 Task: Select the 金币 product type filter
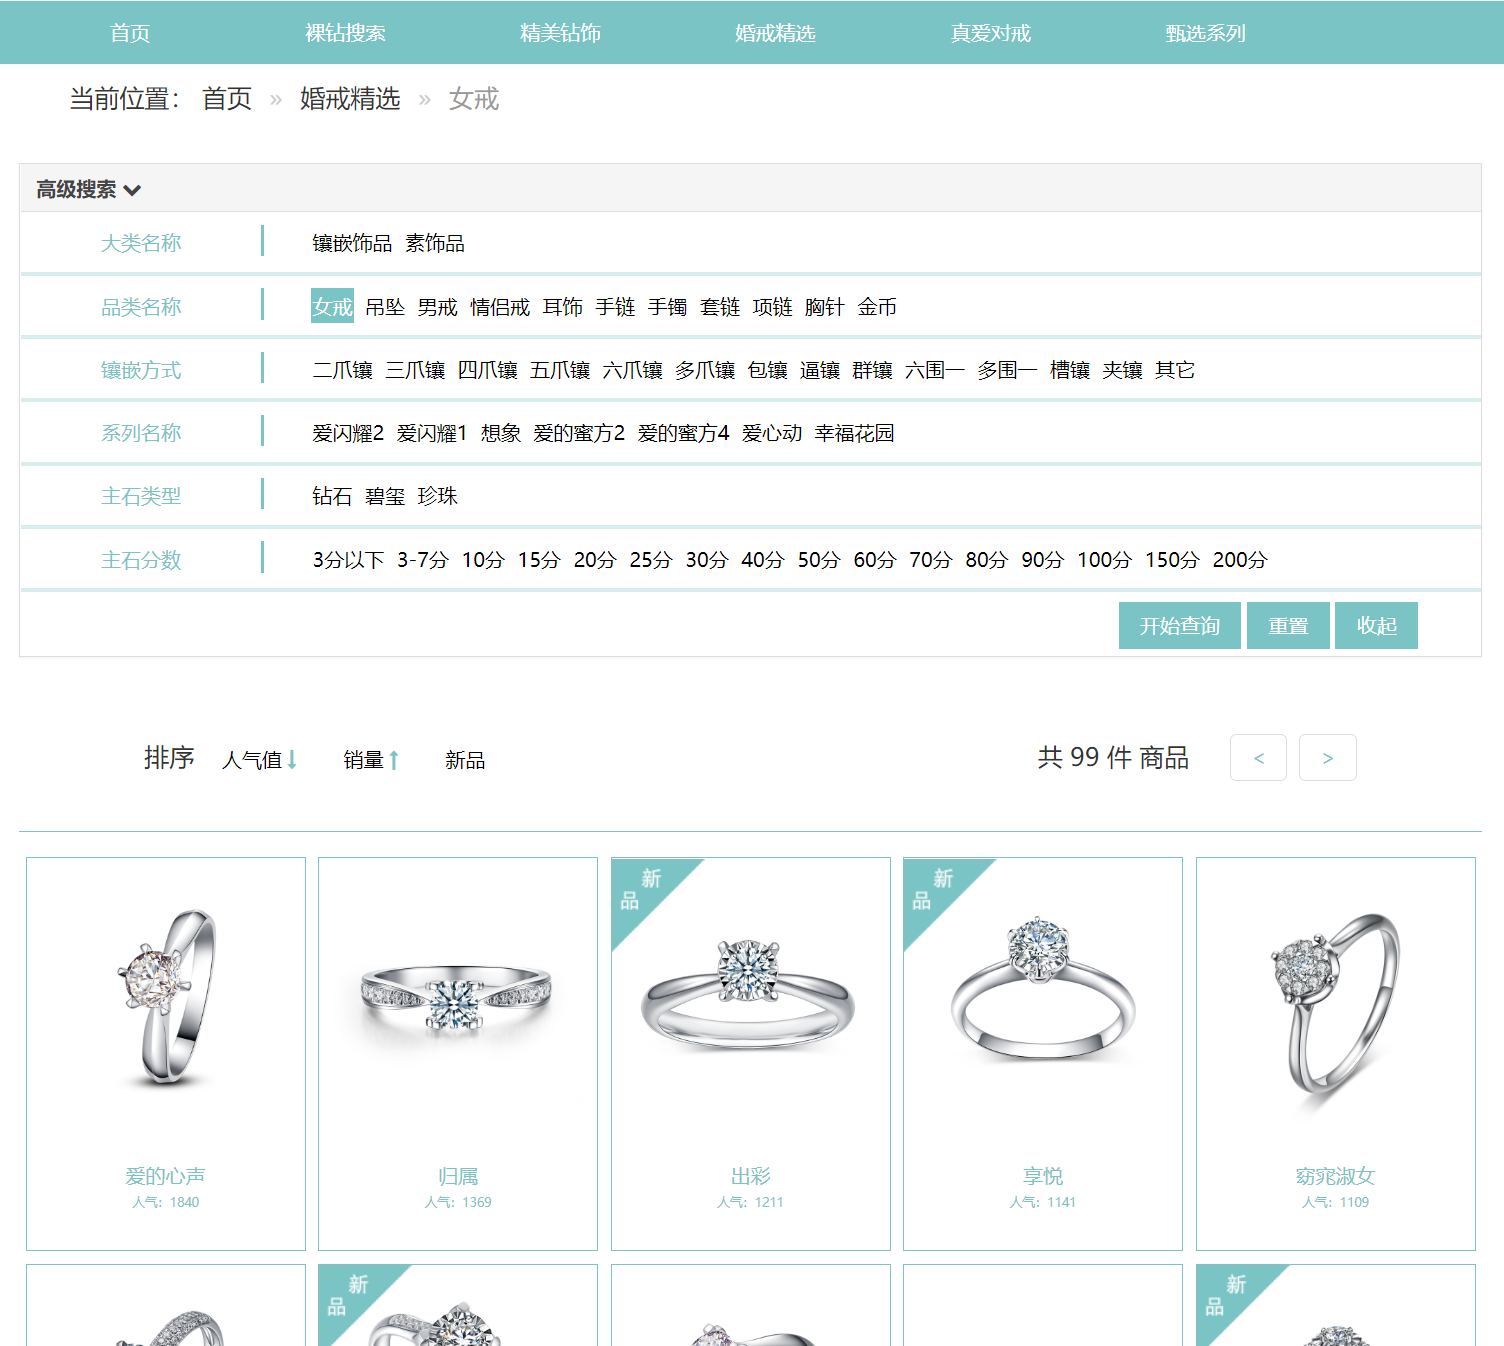877,307
